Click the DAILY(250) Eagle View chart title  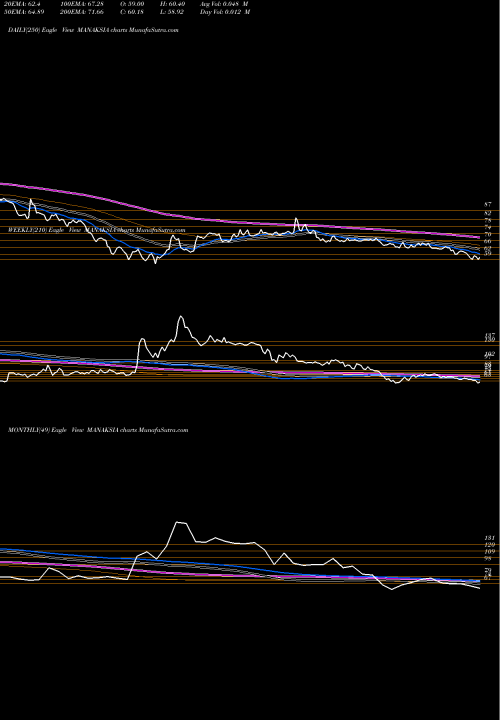click(93, 30)
